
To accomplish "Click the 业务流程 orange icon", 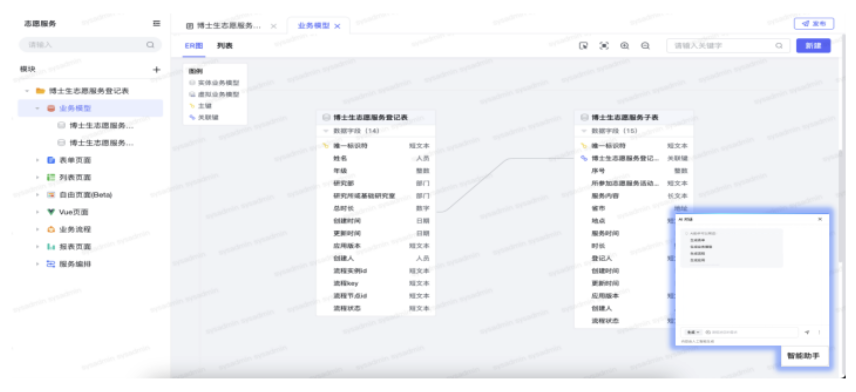I will pyautogui.click(x=51, y=229).
